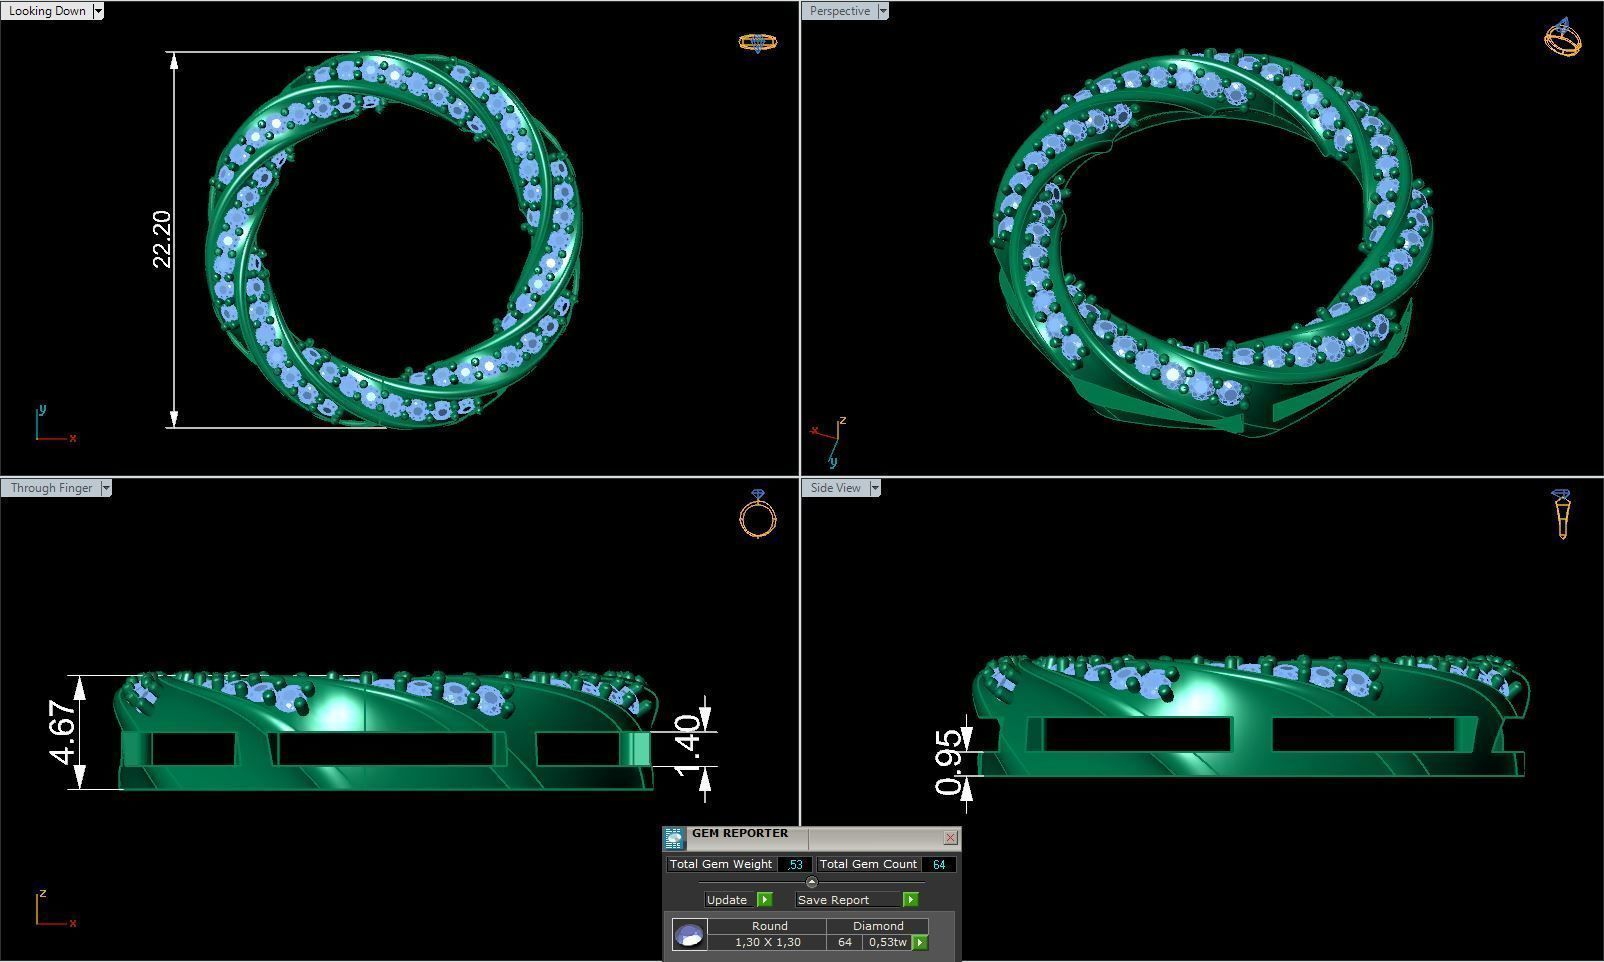Click the 4.67 height dimension label
This screenshot has width=1604, height=962.
pos(61,732)
